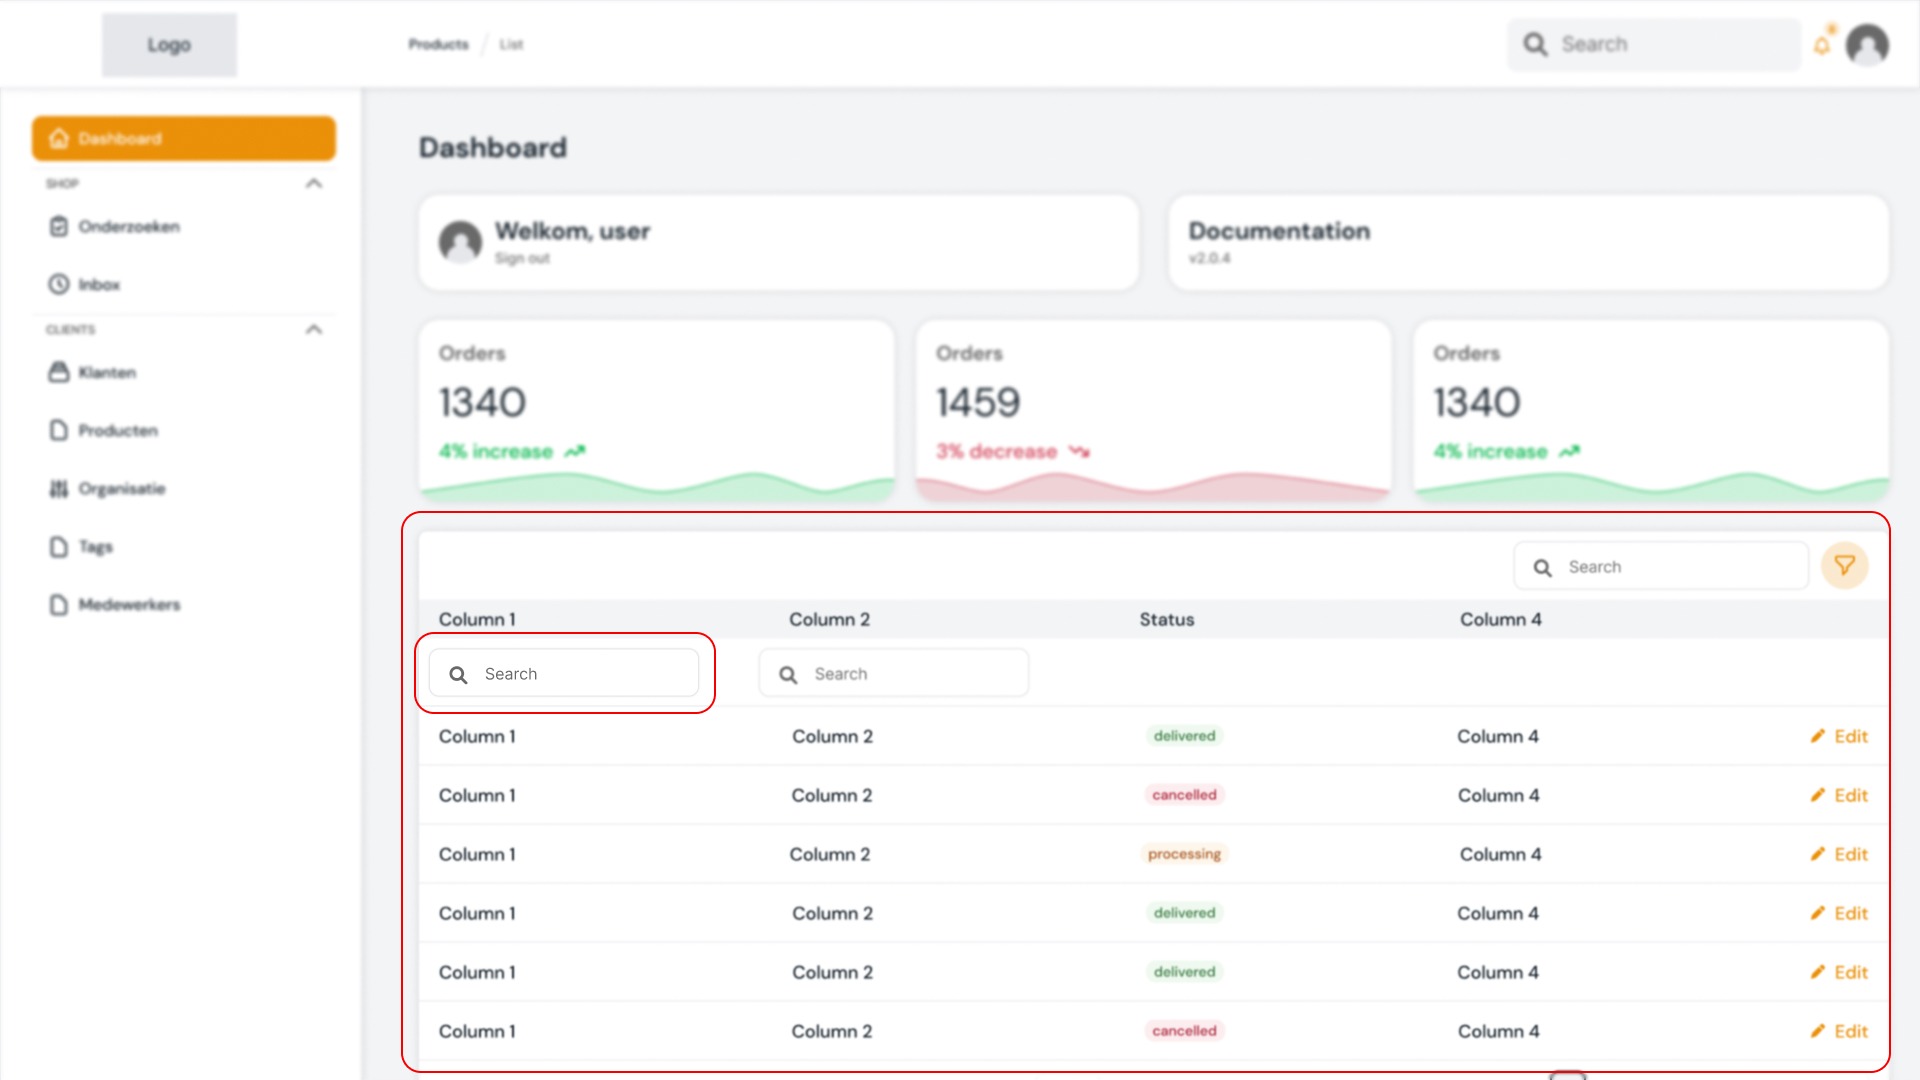Screen dimensions: 1920x1080
Task: Click the processing status badge
Action: coord(1183,853)
